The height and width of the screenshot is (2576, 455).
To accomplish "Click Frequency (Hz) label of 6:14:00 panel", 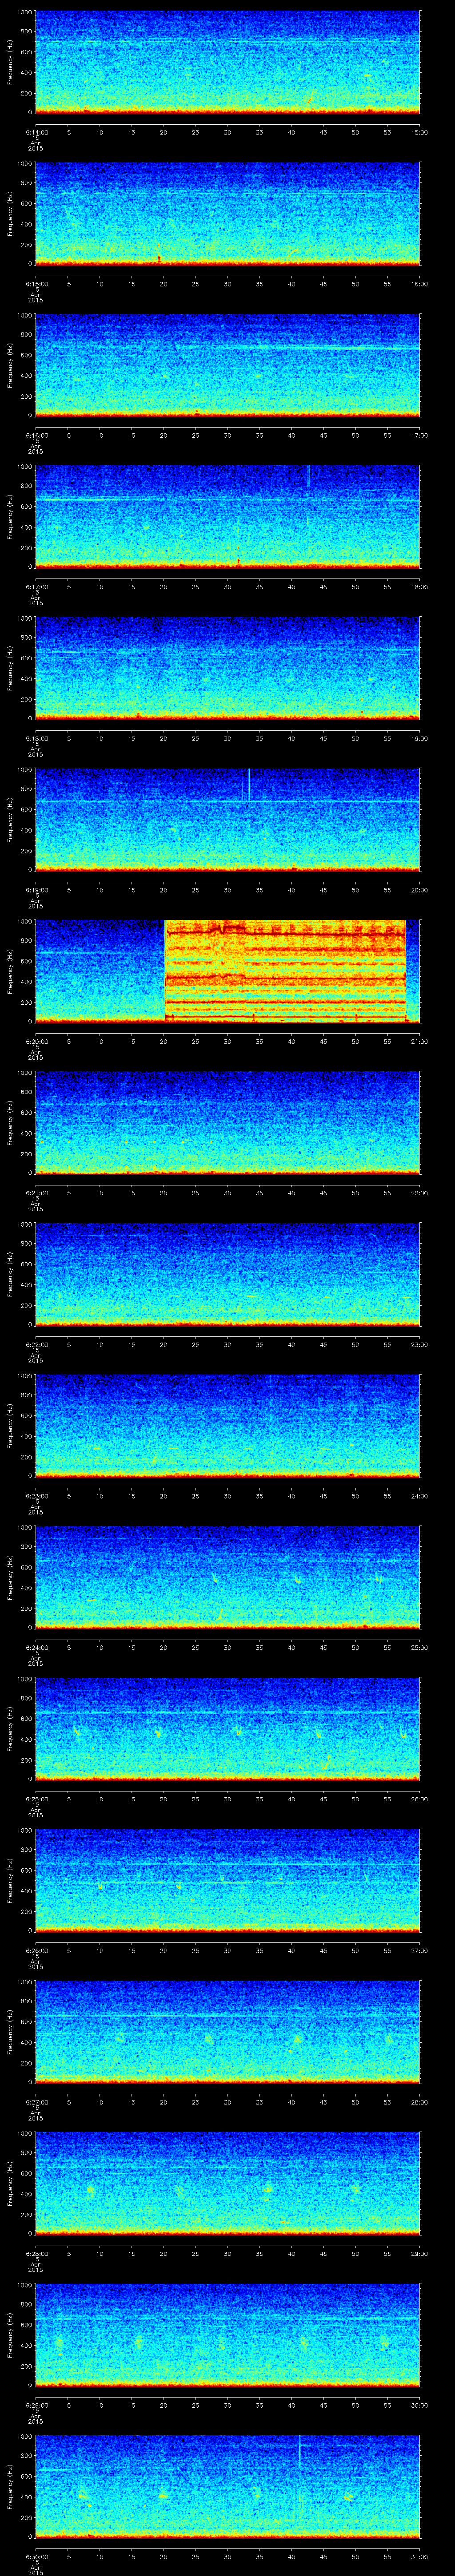I will coord(10,62).
